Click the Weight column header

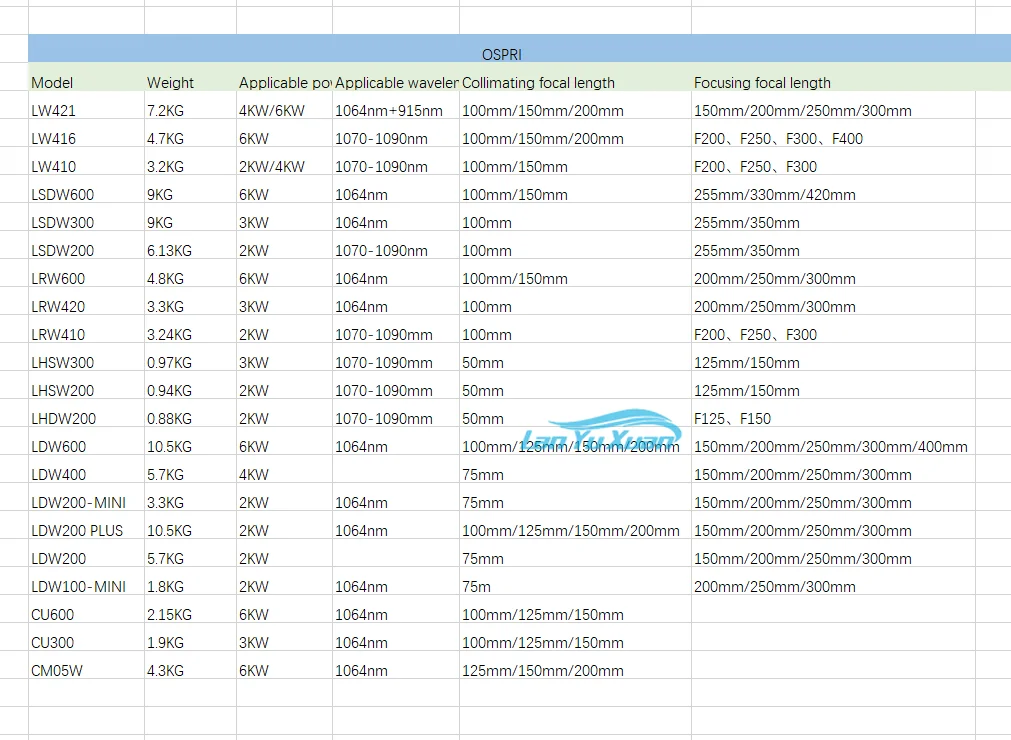[x=190, y=77]
